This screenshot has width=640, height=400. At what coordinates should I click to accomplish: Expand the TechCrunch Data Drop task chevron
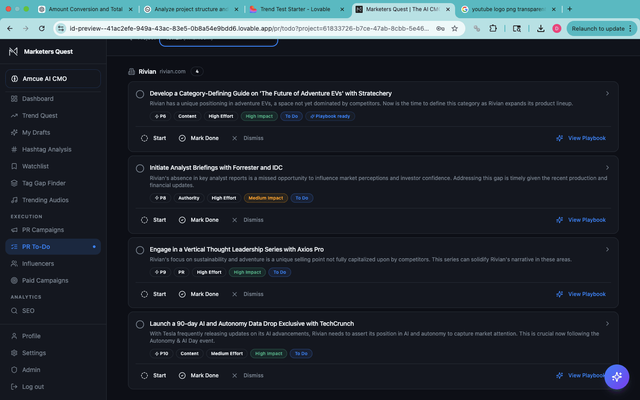[607, 324]
